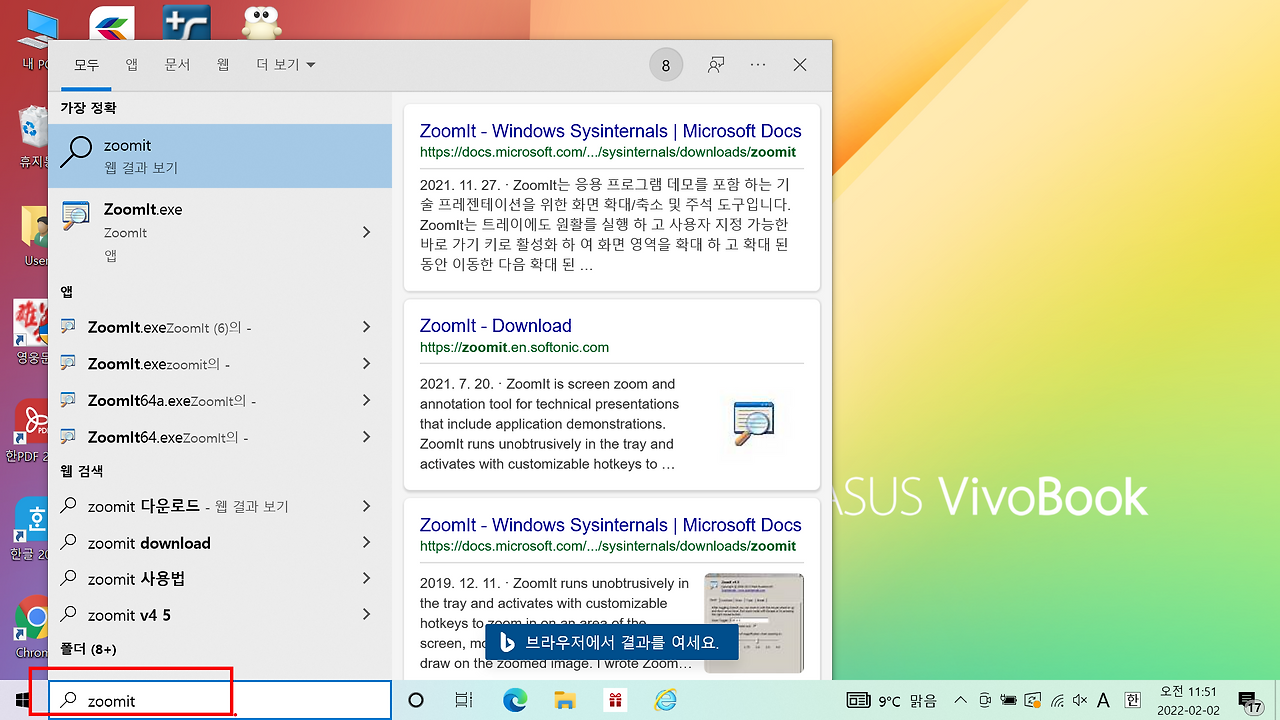Open the zoomit.en.softonic.com URL
This screenshot has width=1280, height=720.
coord(514,347)
